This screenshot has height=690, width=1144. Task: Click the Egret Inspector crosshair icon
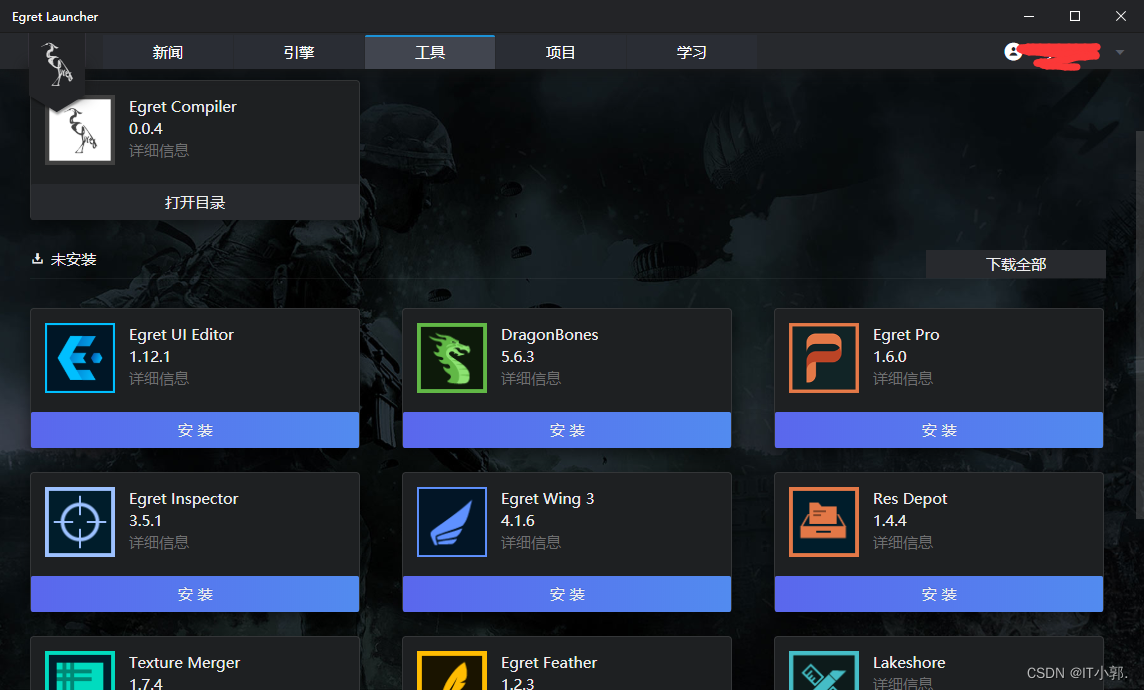80,522
